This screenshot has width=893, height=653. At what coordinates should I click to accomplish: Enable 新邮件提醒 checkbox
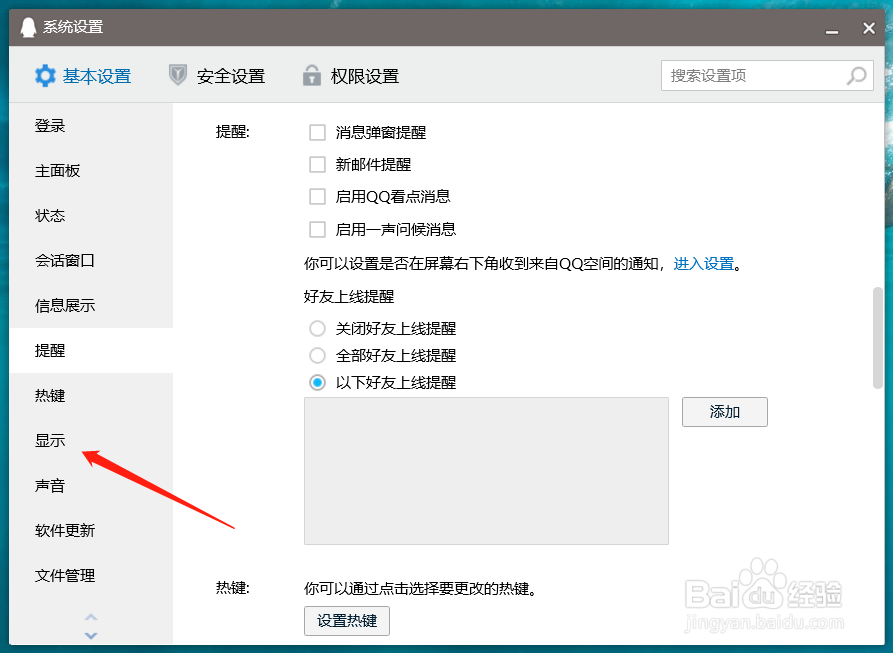pyautogui.click(x=317, y=164)
